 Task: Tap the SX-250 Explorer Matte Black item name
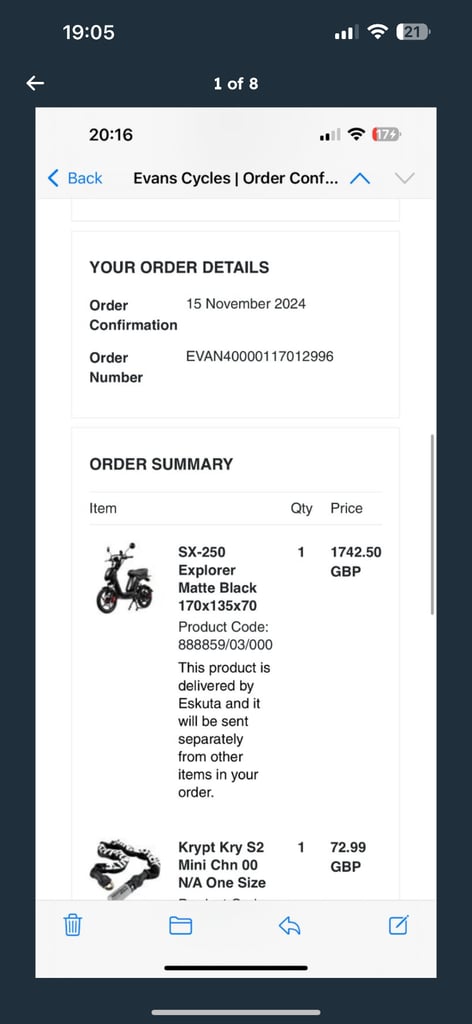click(217, 579)
